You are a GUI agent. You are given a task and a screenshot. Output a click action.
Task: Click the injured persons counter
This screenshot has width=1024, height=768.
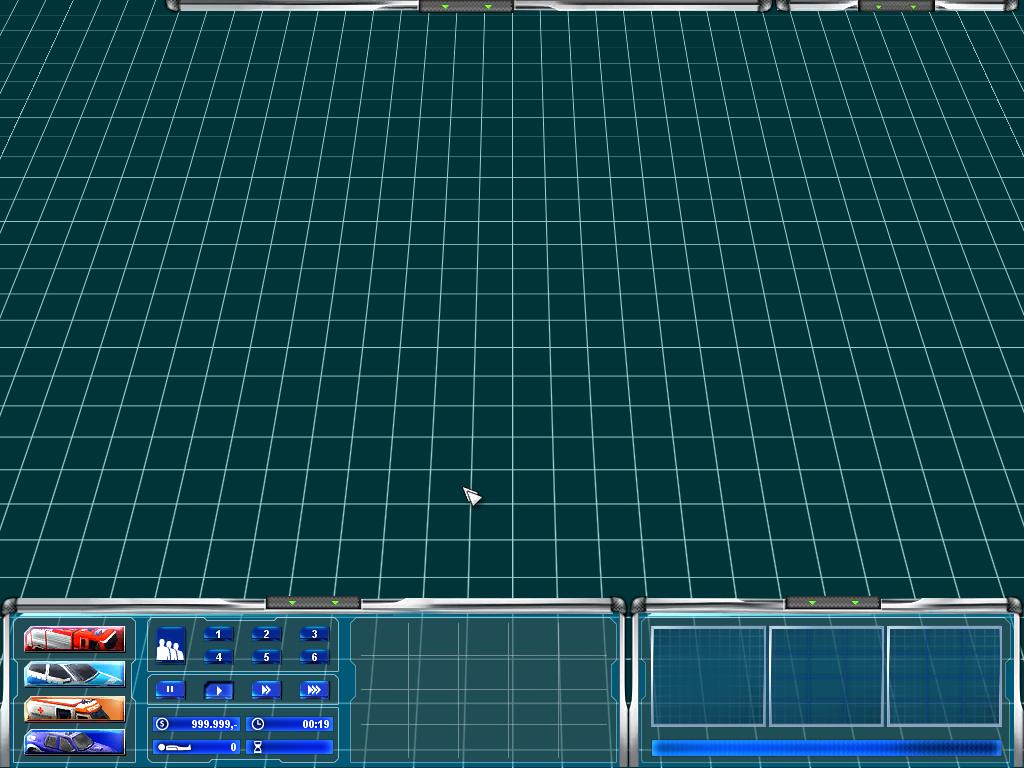[x=196, y=746]
